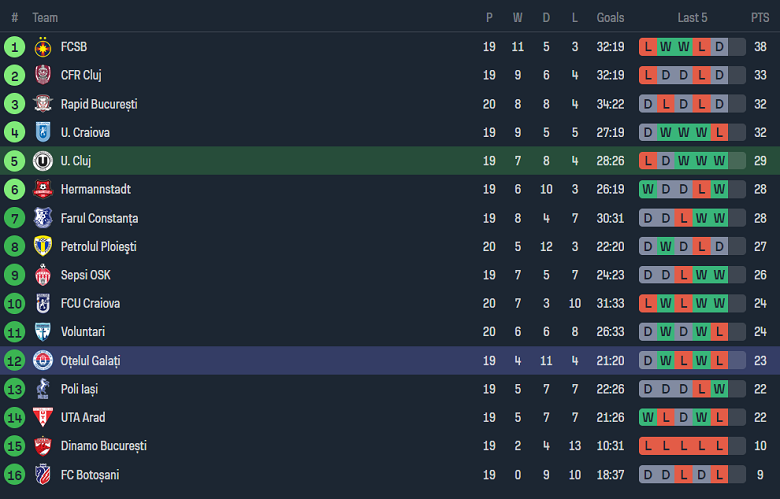This screenshot has width=780, height=499.
Task: Click the Oțelul Galați team crest
Action: (43, 360)
